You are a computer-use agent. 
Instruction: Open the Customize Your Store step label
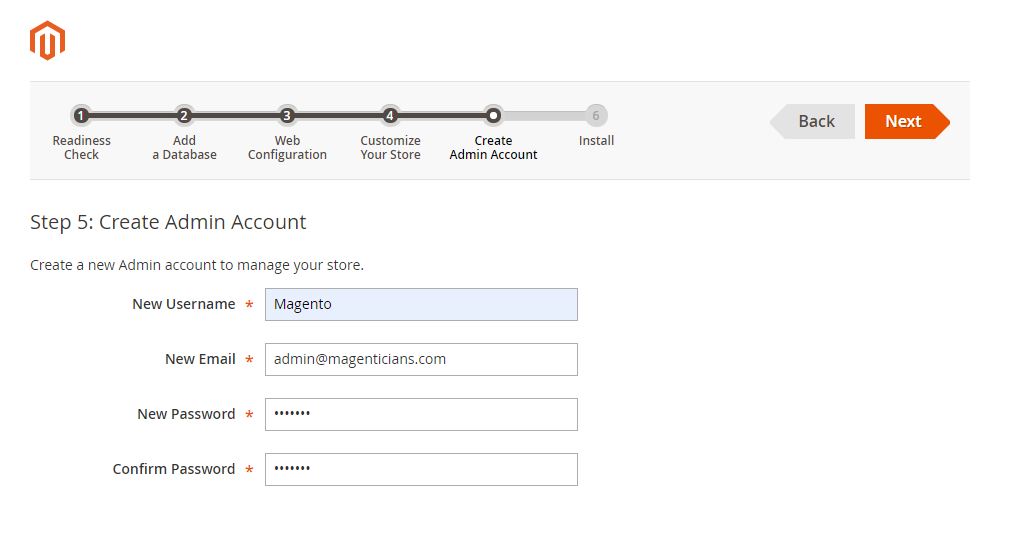coord(390,147)
